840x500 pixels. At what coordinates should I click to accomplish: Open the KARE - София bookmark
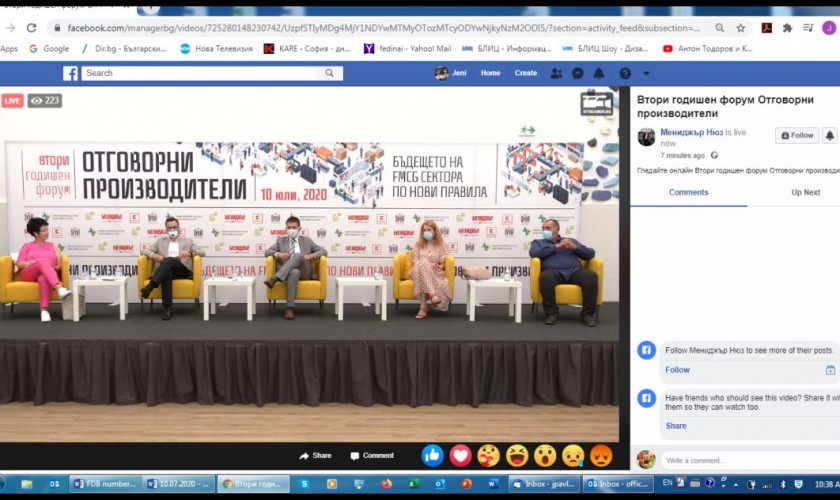307,49
